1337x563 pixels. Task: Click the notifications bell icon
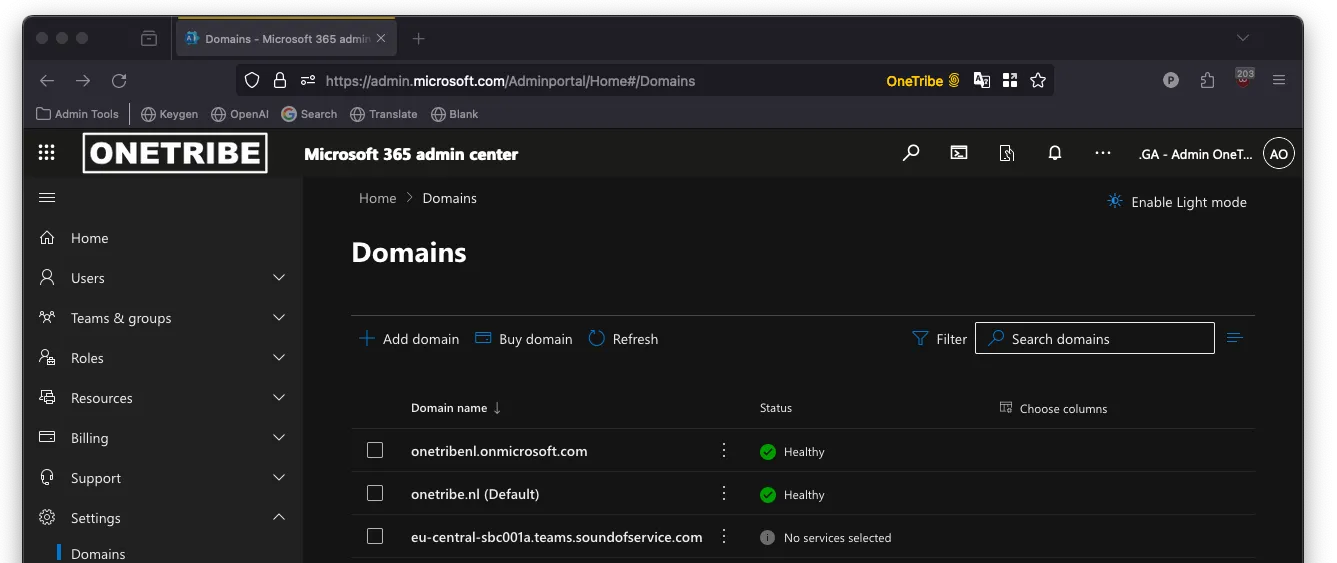(x=1055, y=153)
